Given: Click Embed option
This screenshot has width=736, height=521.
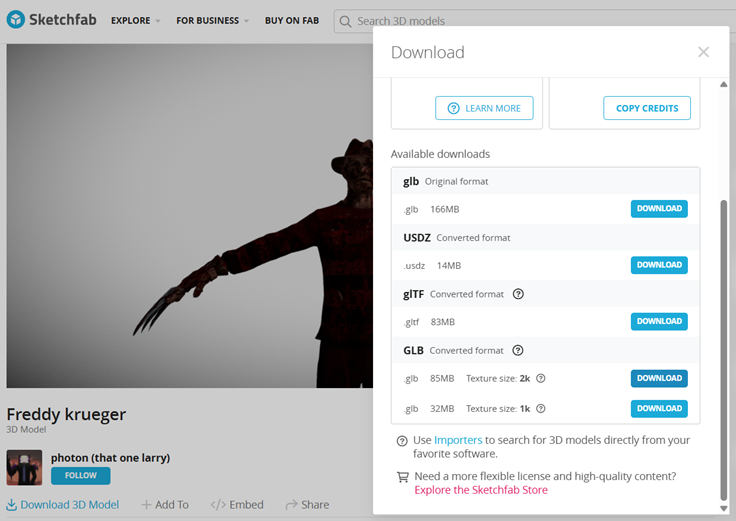Looking at the screenshot, I should pos(237,505).
